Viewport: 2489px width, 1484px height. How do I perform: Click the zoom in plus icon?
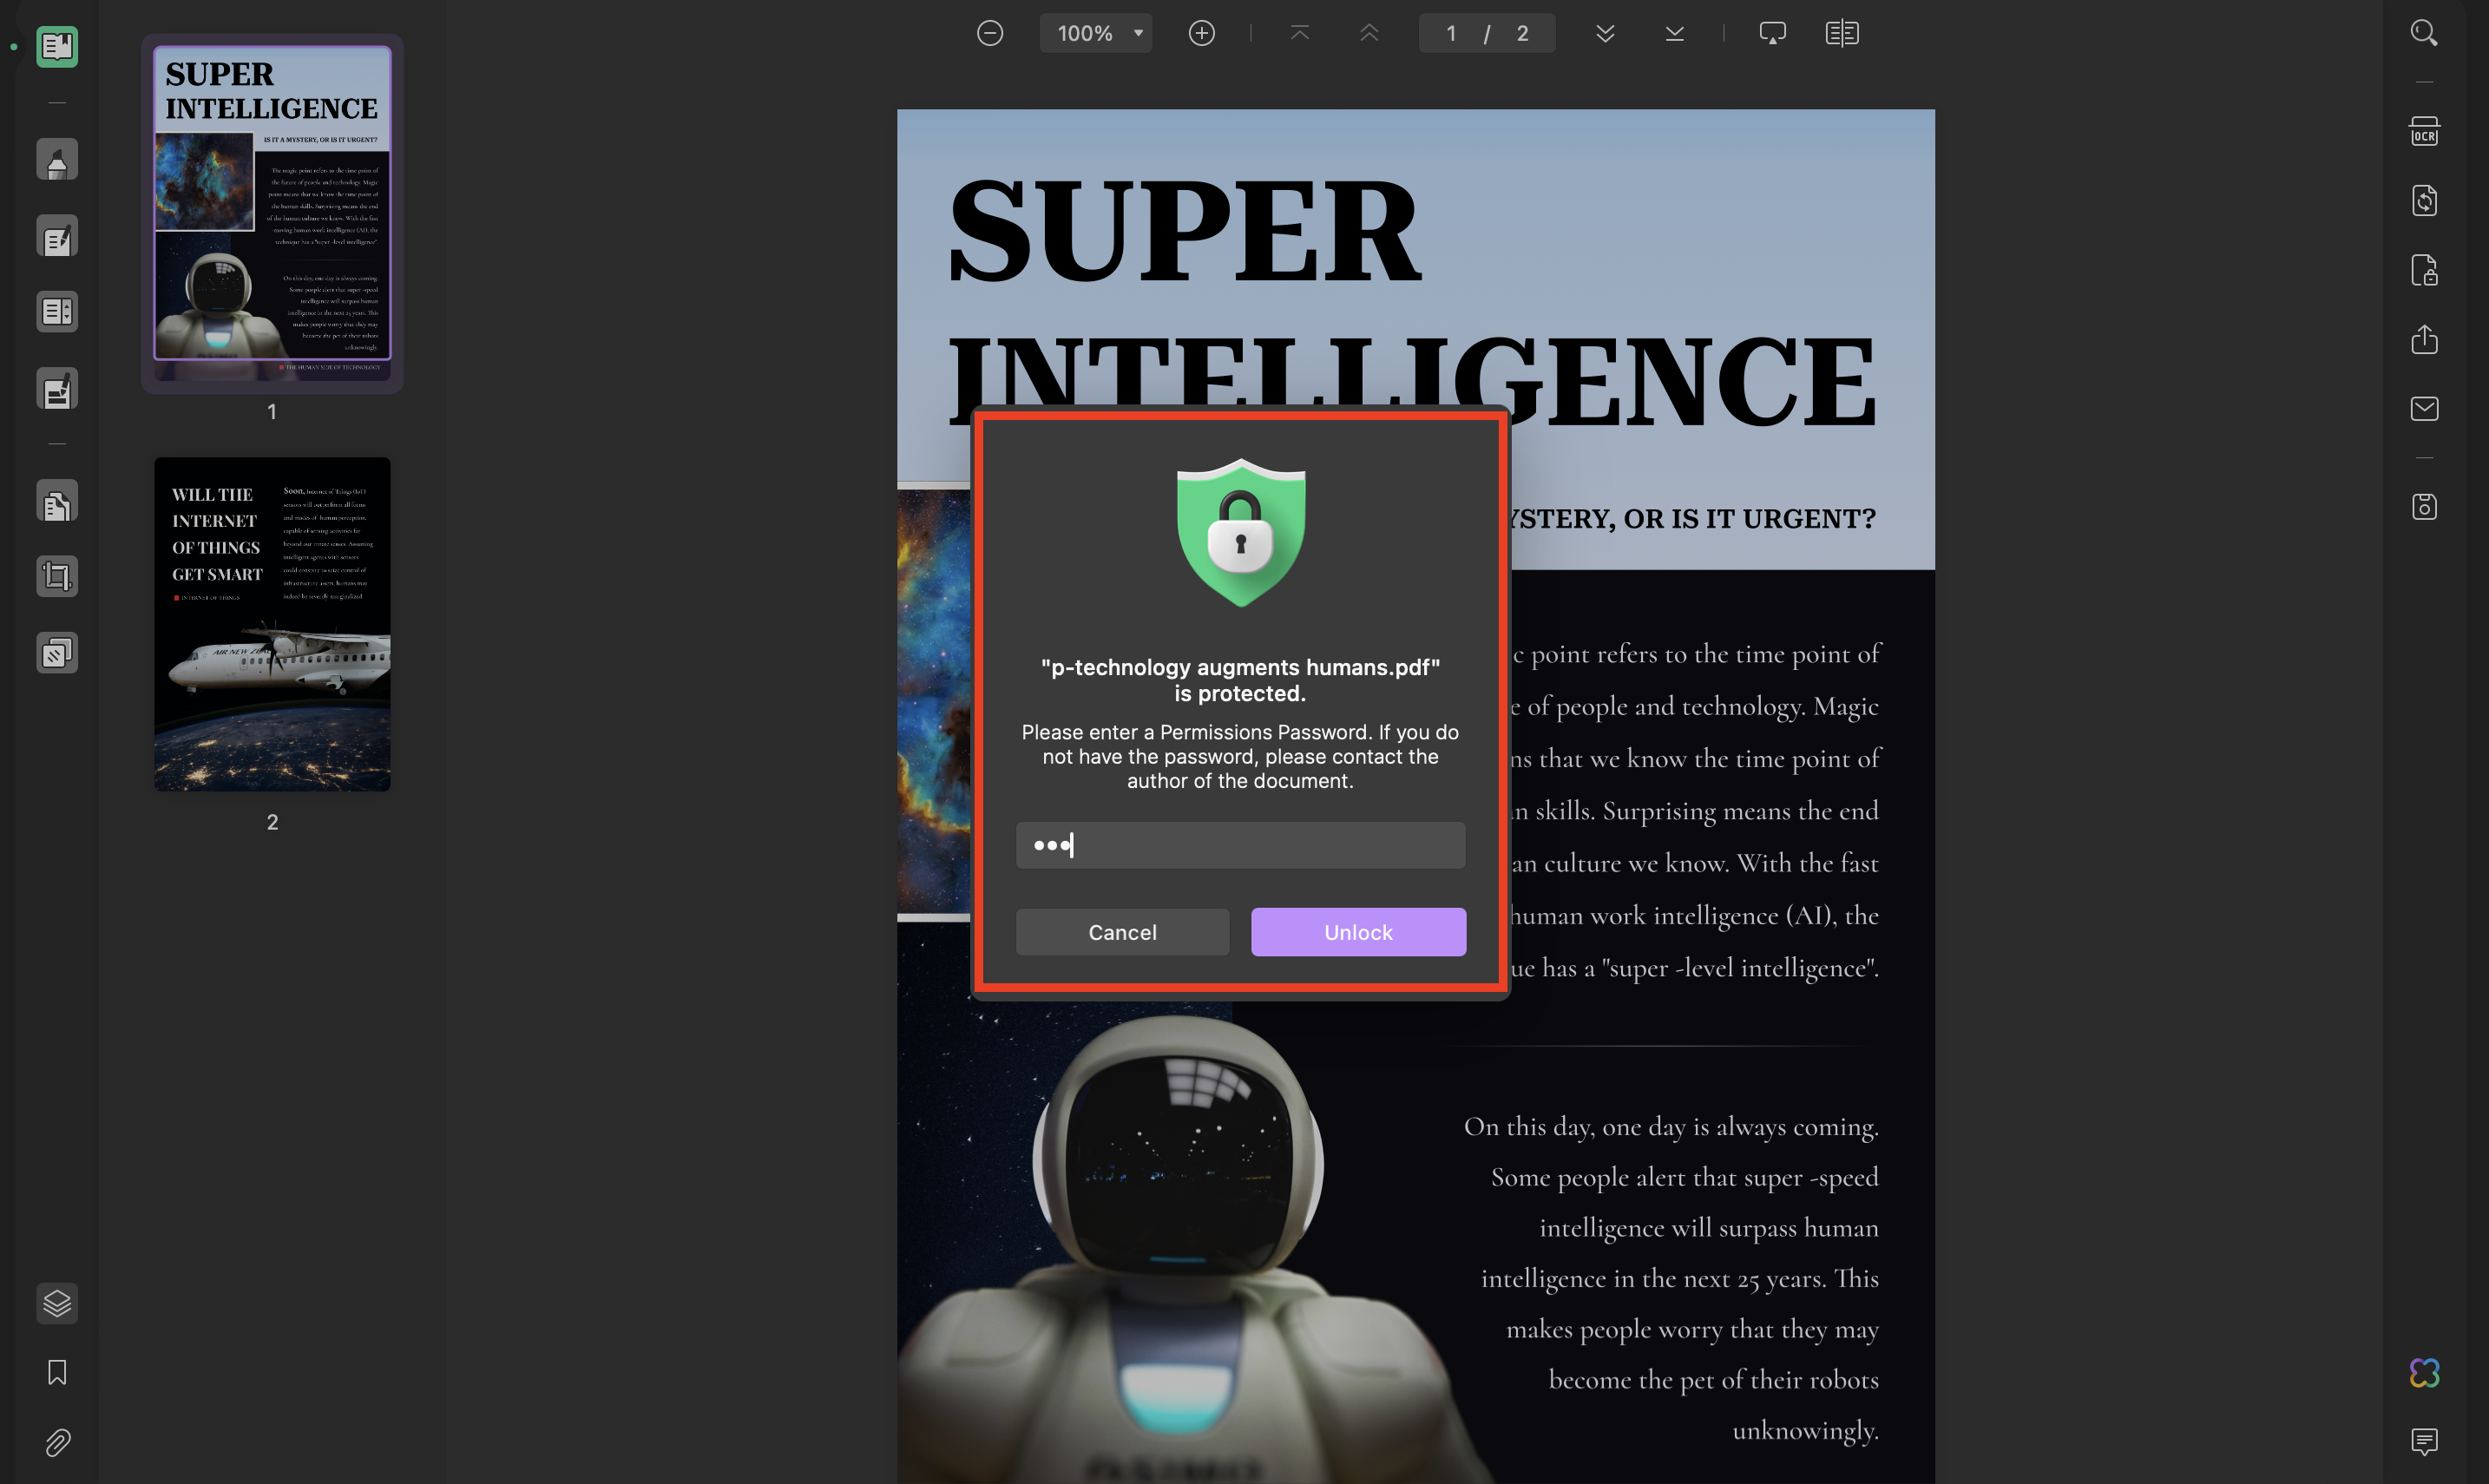click(1201, 33)
